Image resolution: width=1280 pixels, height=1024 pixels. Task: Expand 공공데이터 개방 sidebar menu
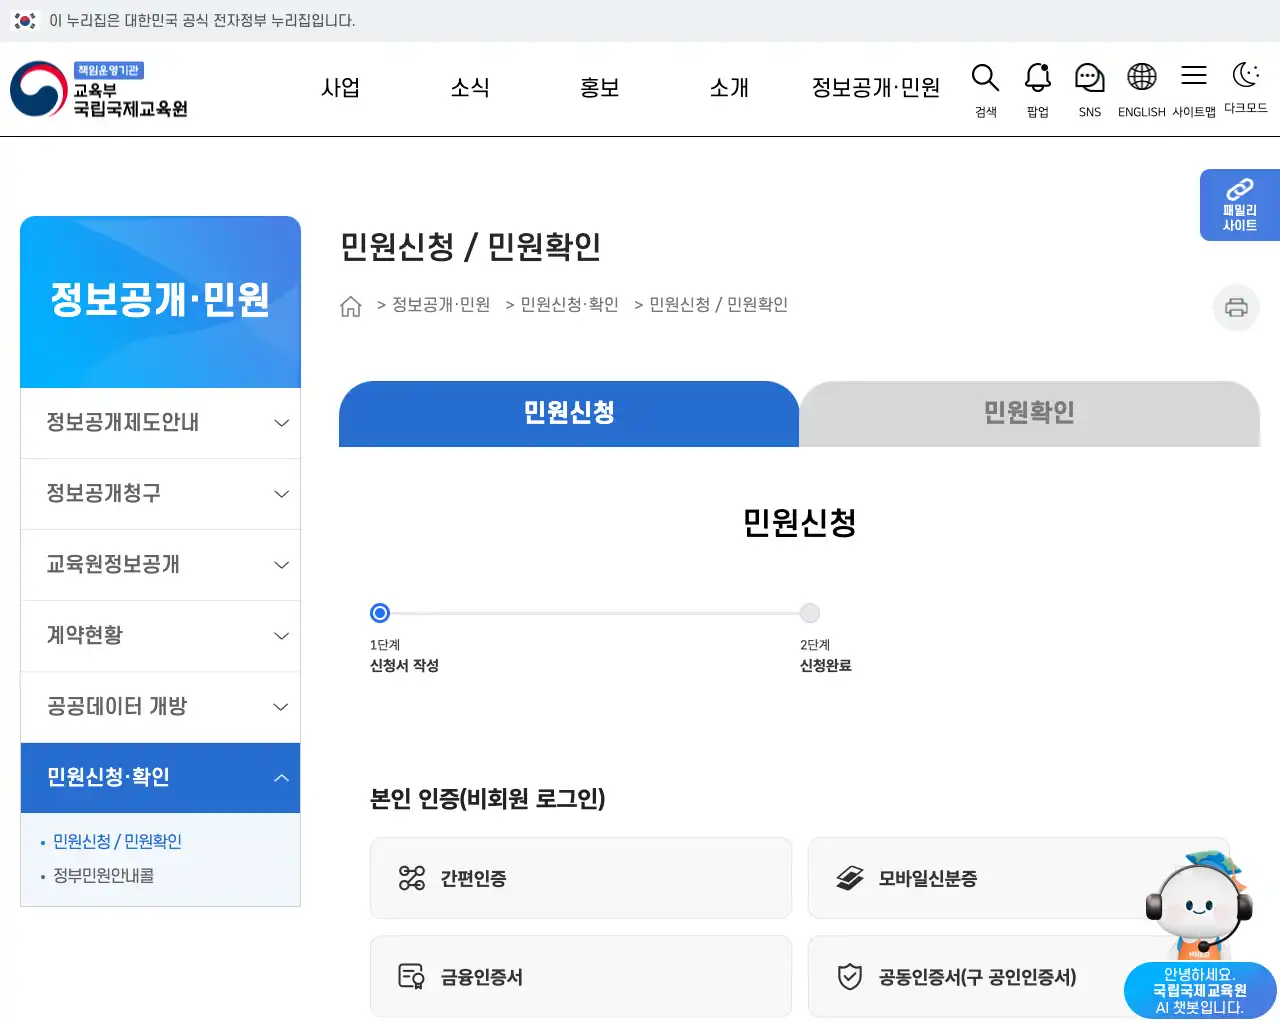[x=160, y=707]
